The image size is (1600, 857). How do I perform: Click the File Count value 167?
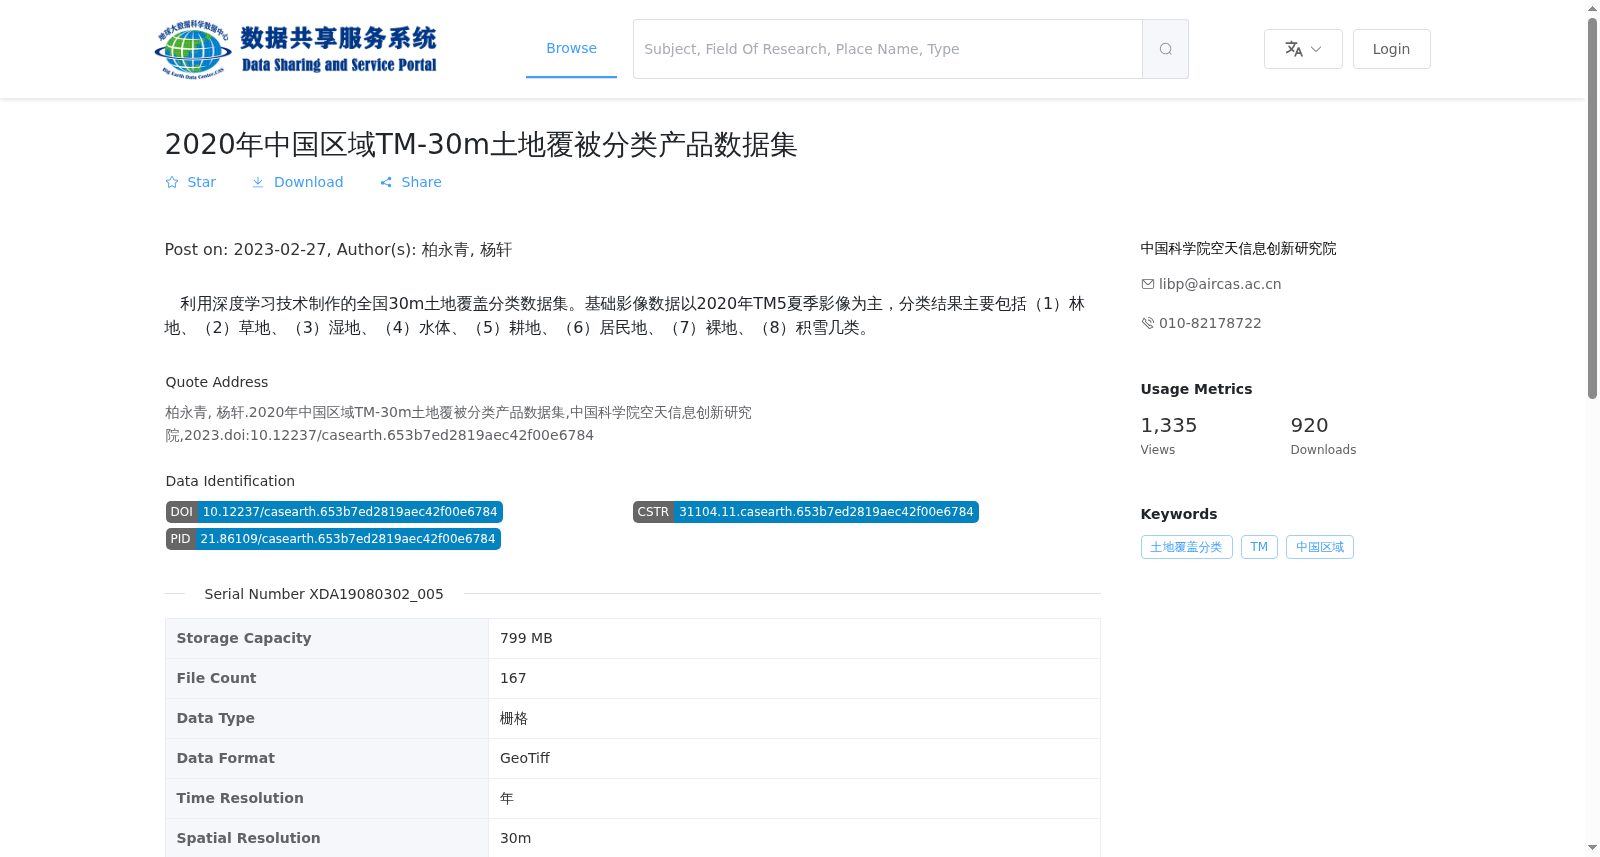pyautogui.click(x=513, y=678)
